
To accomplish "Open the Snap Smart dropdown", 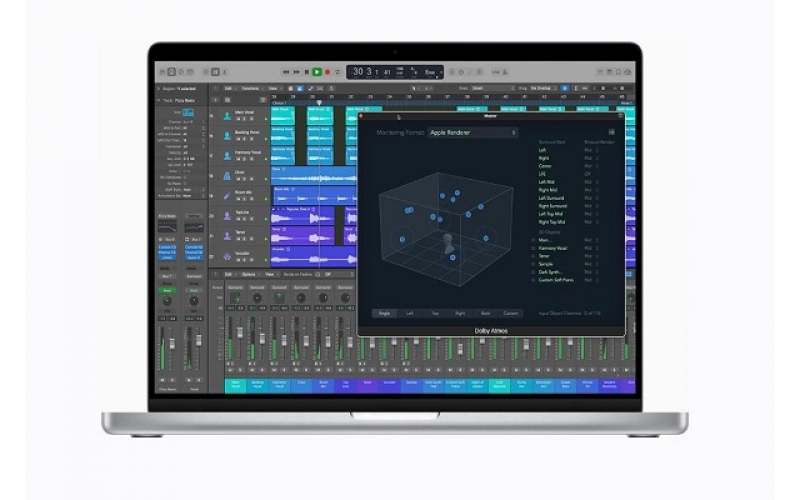I will tap(493, 88).
